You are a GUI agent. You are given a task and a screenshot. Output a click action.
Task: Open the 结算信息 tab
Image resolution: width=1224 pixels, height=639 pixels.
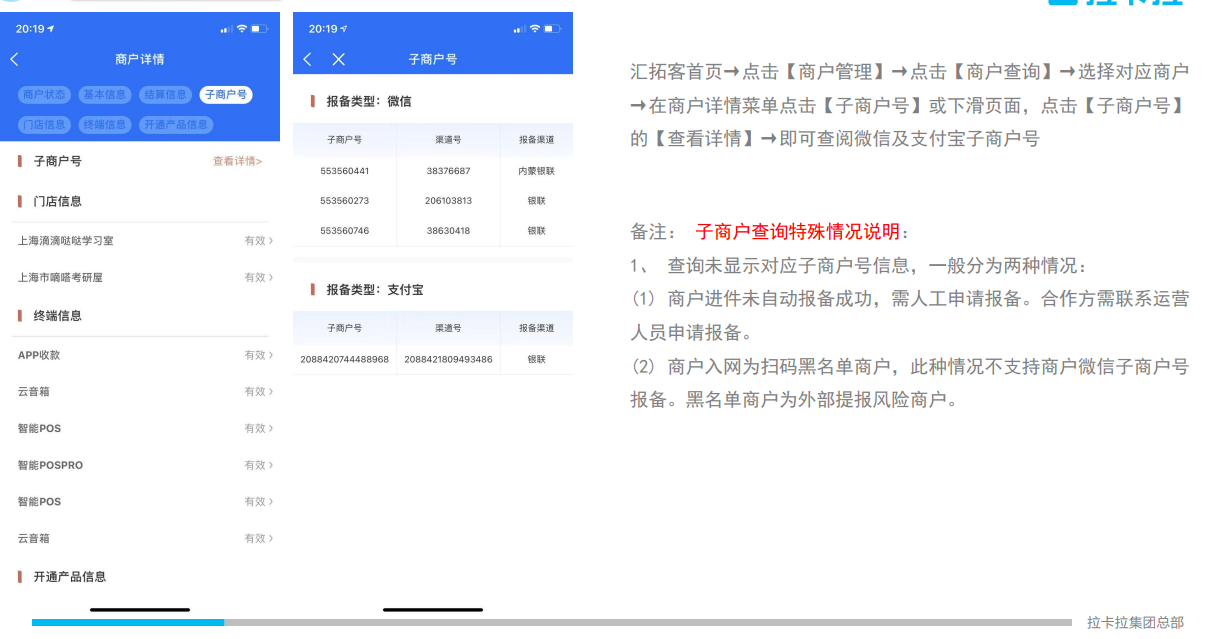tap(165, 95)
